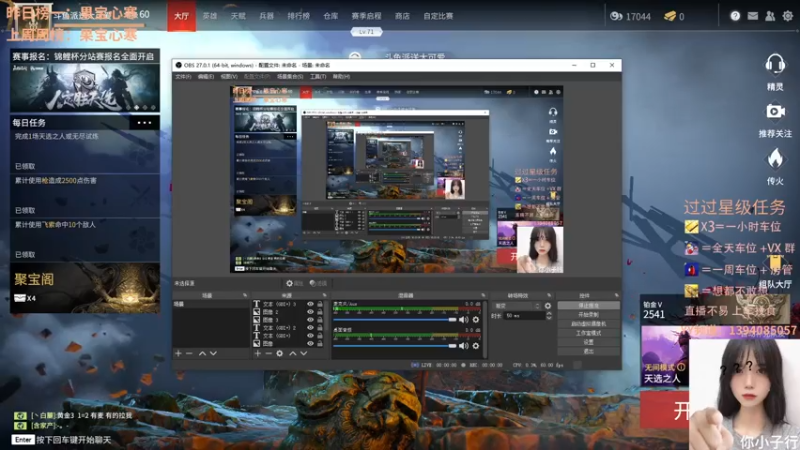The height and width of the screenshot is (450, 800).
Task: Click 启动虚拟摄像机 in OBS controls
Action: [x=588, y=324]
